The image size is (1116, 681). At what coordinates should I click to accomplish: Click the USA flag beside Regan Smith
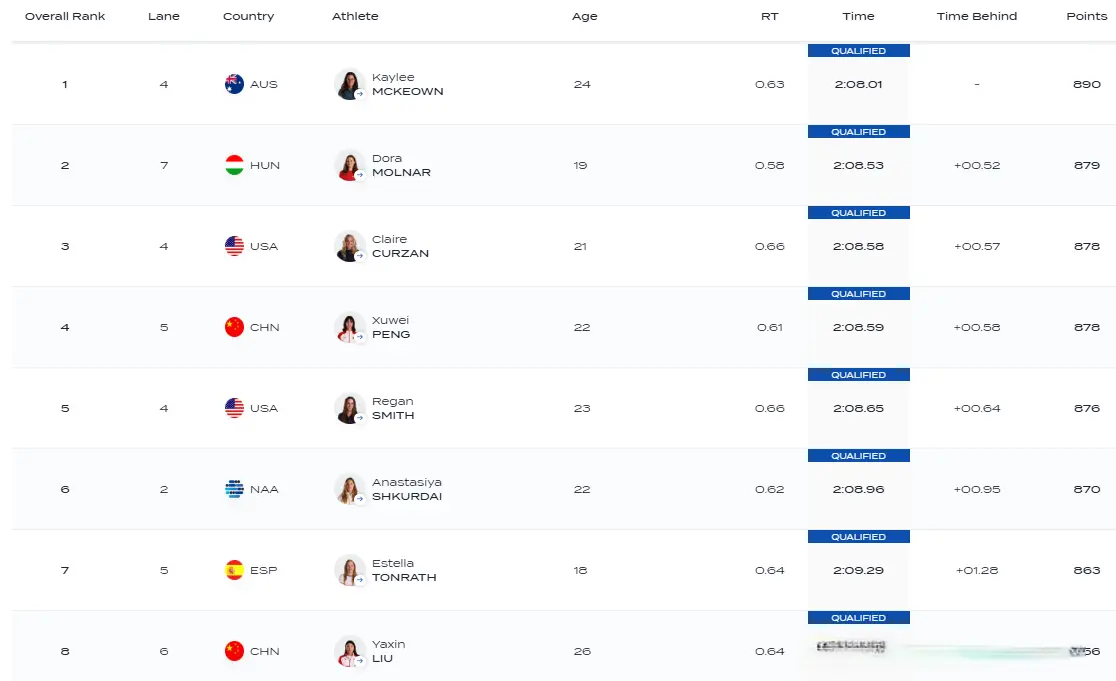point(234,408)
